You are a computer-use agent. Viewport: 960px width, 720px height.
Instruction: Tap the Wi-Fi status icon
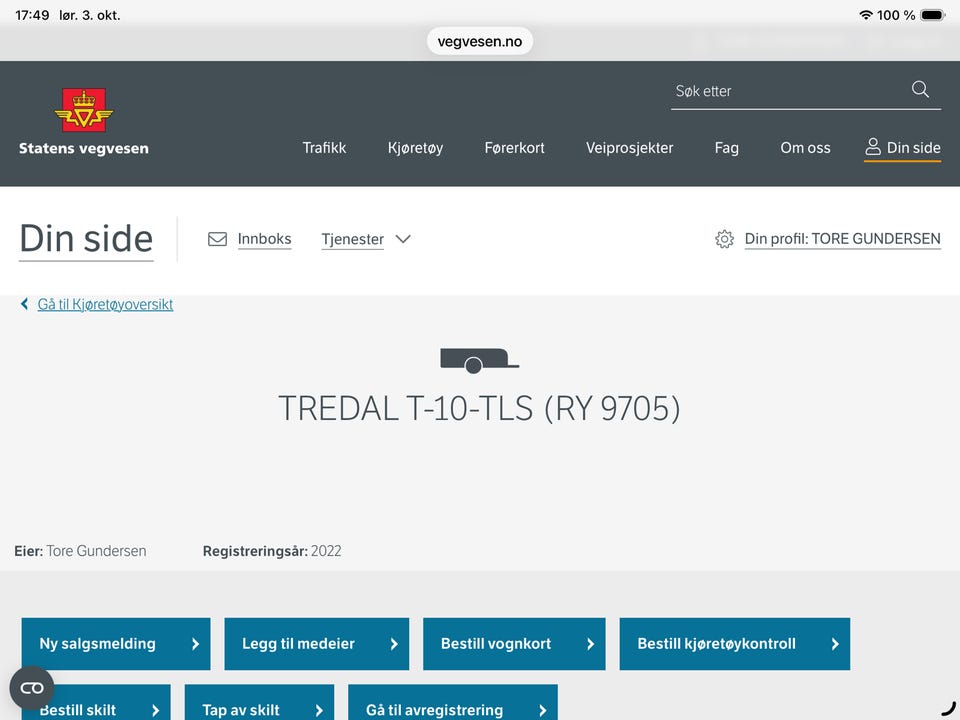pos(866,15)
